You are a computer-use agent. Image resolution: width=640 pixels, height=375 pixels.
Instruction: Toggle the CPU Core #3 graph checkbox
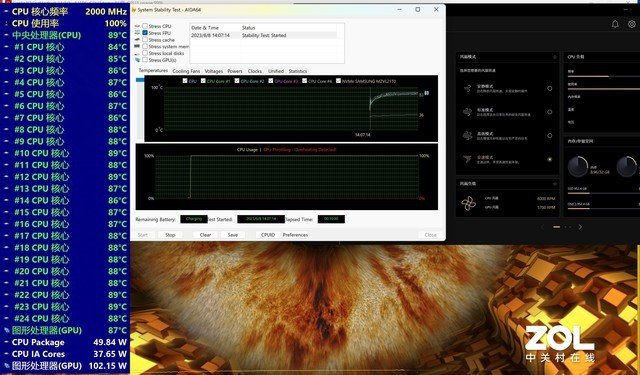271,81
